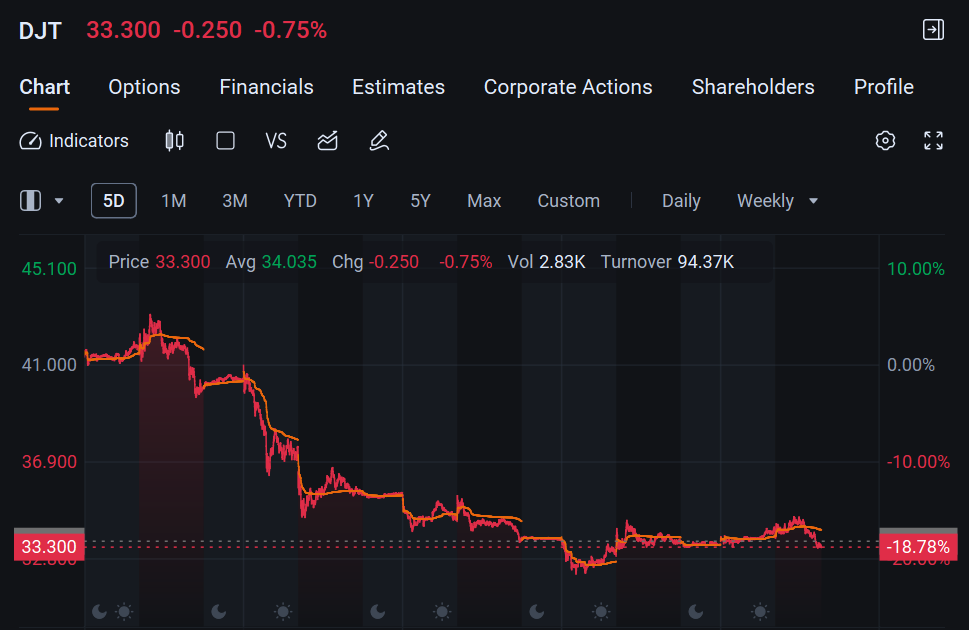Select the 5D time range
The width and height of the screenshot is (969, 630).
pos(114,201)
